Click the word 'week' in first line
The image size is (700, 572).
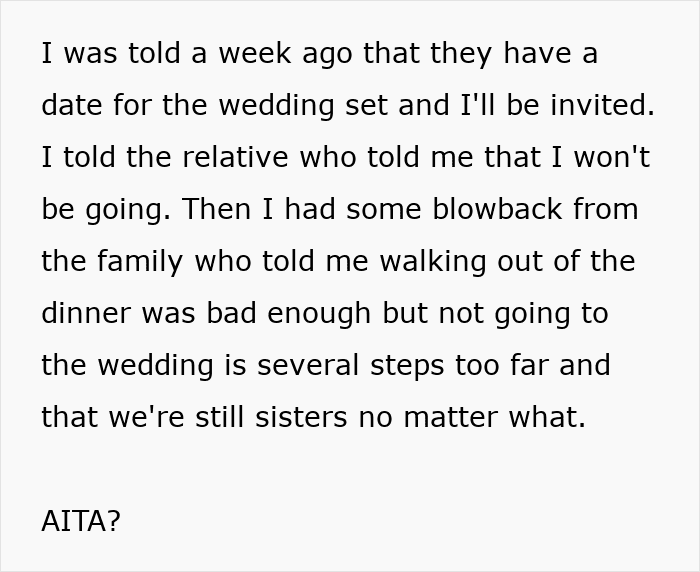click(x=254, y=53)
